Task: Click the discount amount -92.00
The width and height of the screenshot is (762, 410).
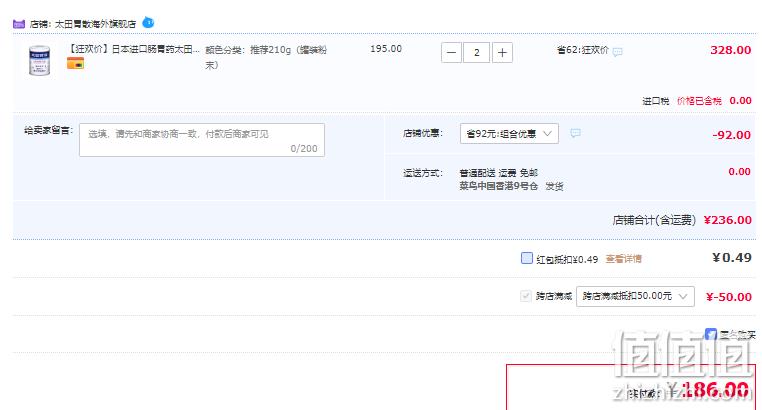Action: coord(731,135)
